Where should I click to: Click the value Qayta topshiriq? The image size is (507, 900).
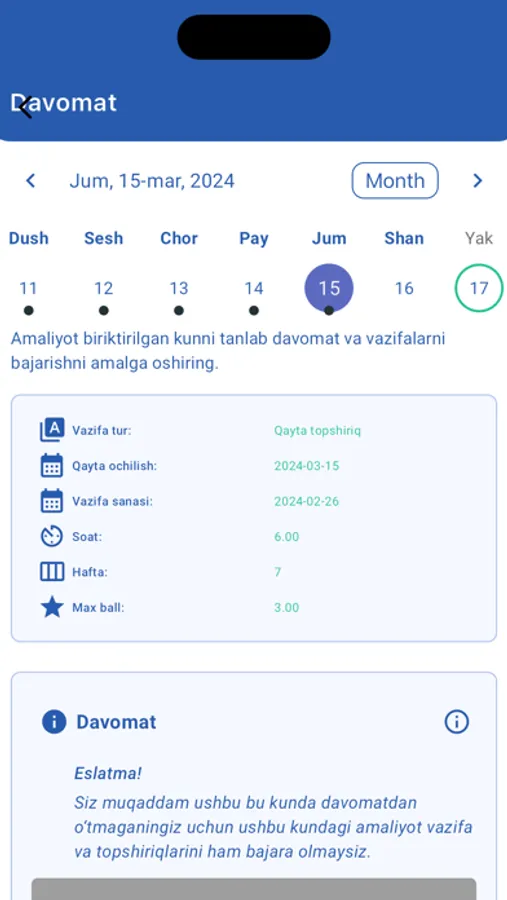point(318,430)
